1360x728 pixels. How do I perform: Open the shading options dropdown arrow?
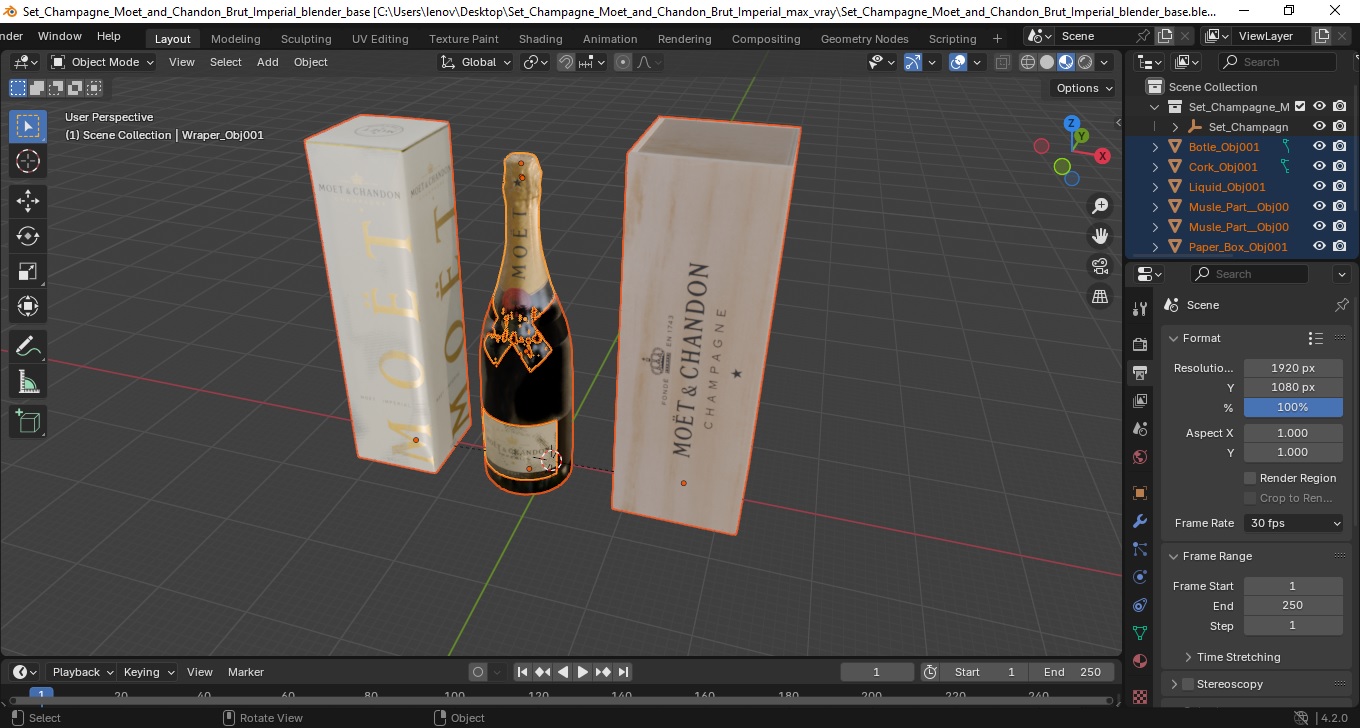1104,62
